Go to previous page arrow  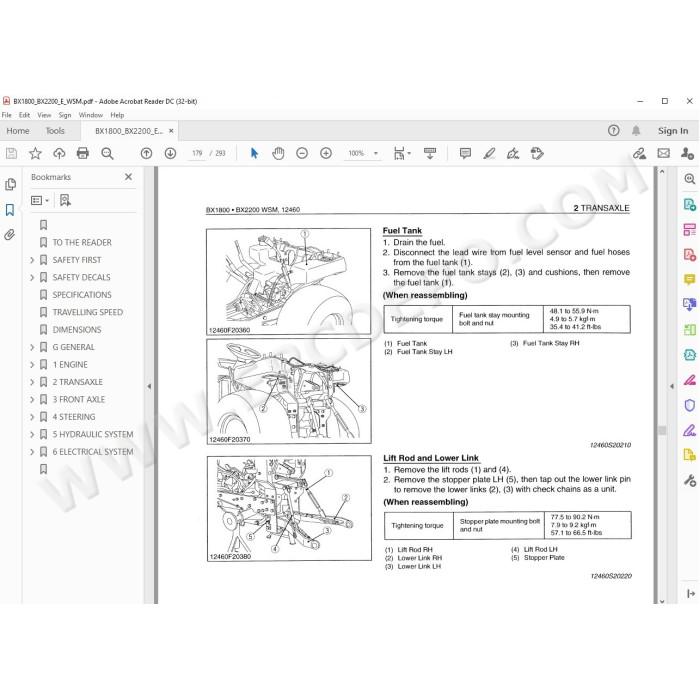tap(146, 154)
